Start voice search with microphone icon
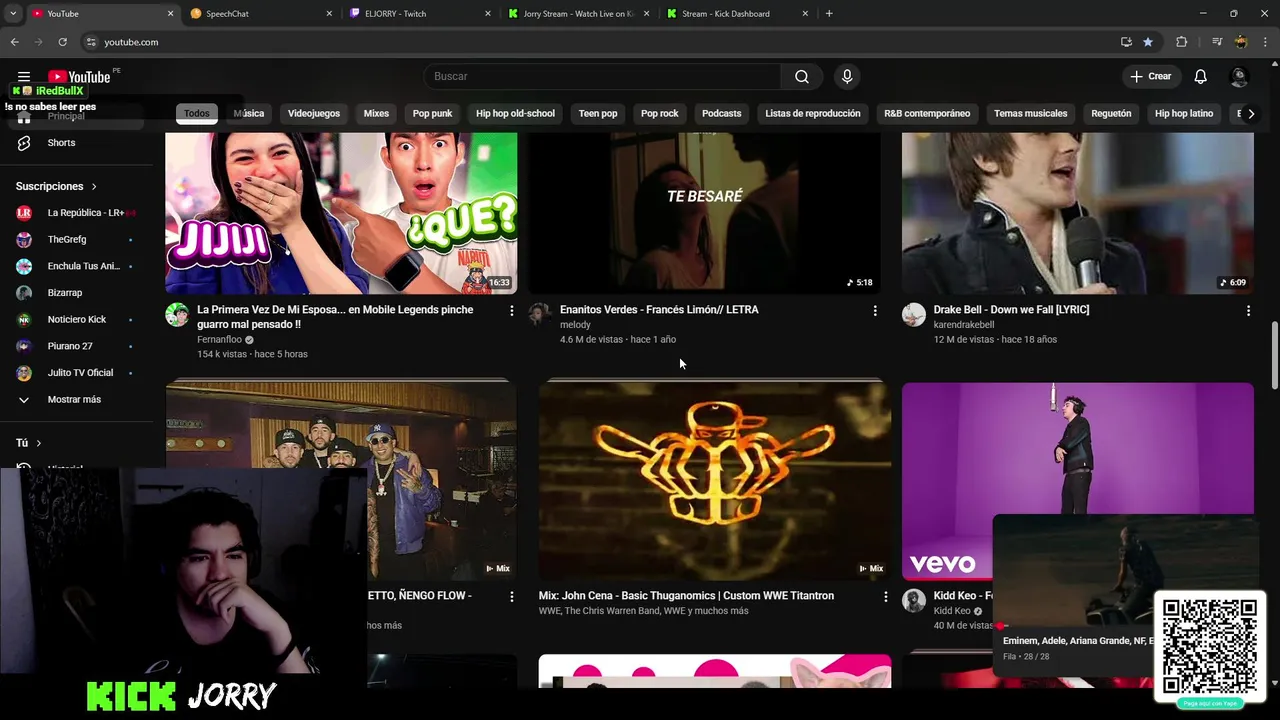The width and height of the screenshot is (1280, 720). coord(847,76)
